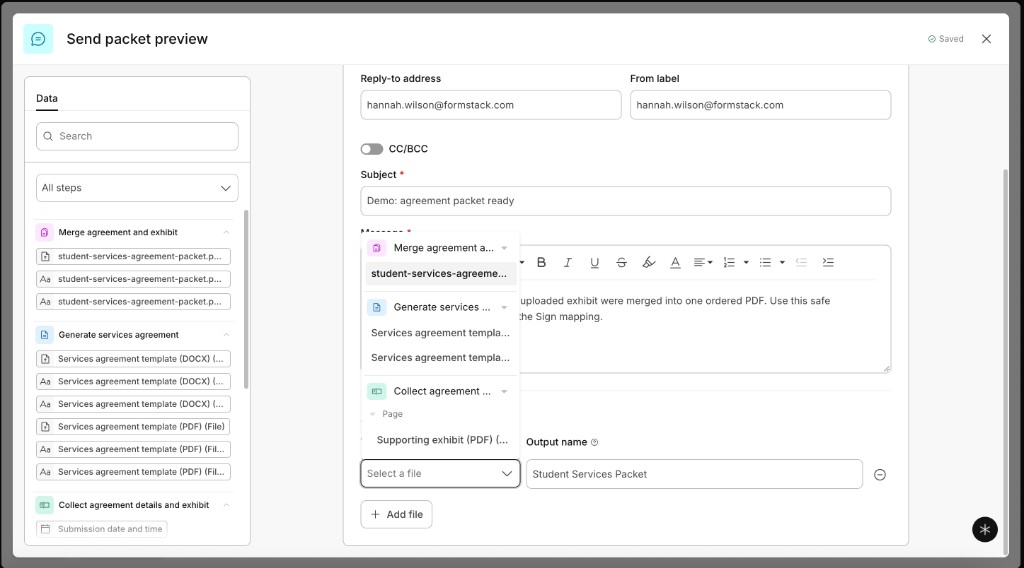Image resolution: width=1024 pixels, height=568 pixels.
Task: Insert a bulleted list
Action: click(x=765, y=262)
